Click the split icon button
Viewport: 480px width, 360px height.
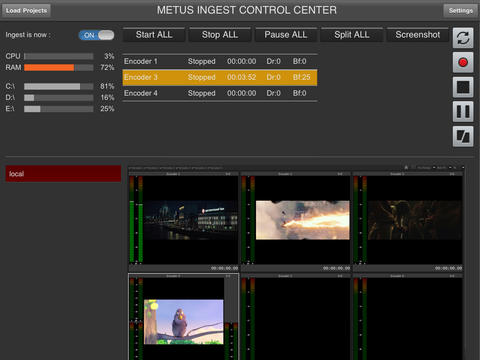tap(463, 136)
